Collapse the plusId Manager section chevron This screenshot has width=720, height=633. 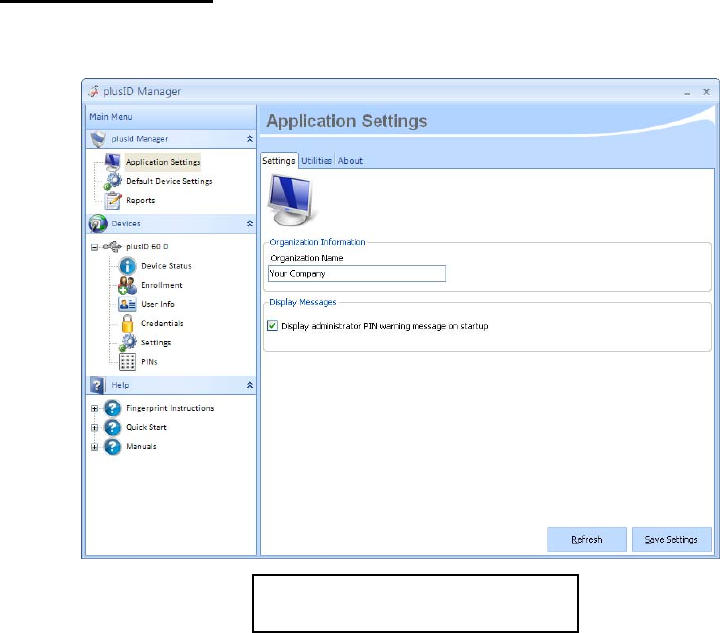pyautogui.click(x=250, y=139)
